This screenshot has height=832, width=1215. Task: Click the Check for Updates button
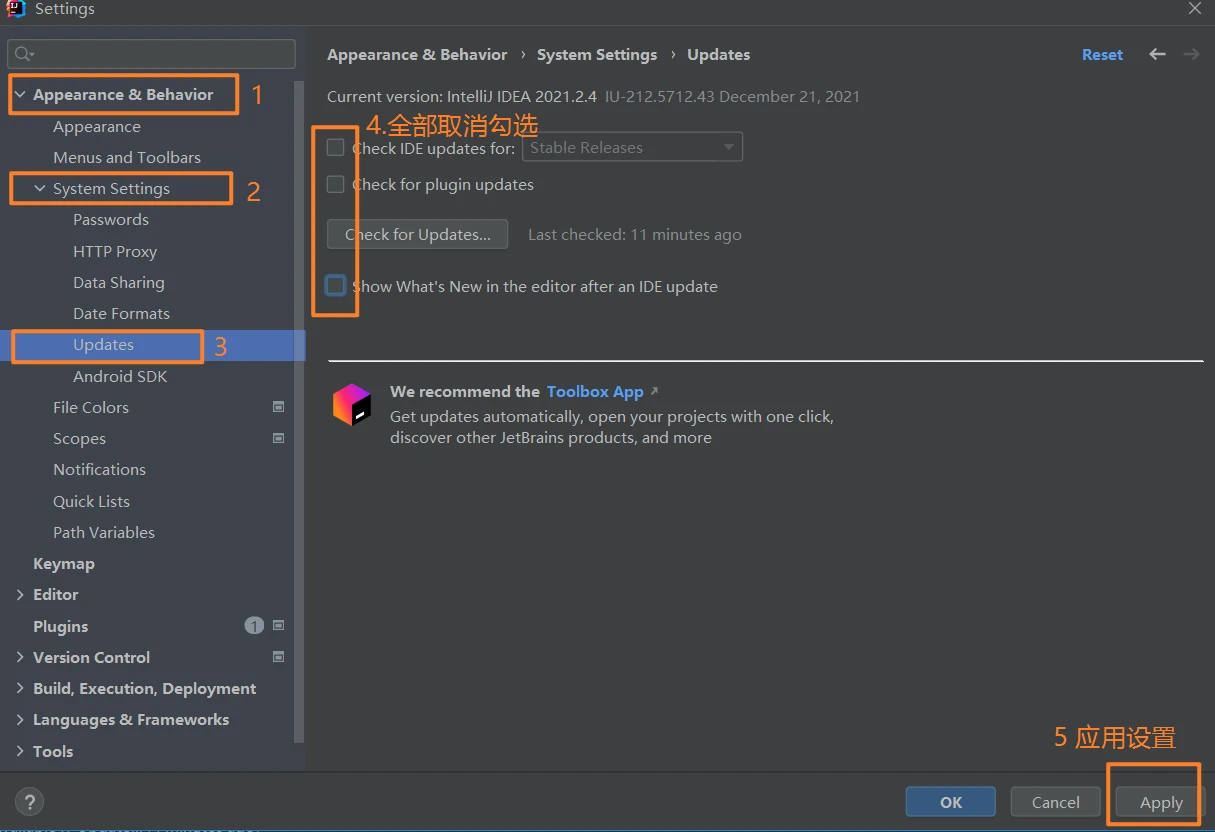(418, 235)
